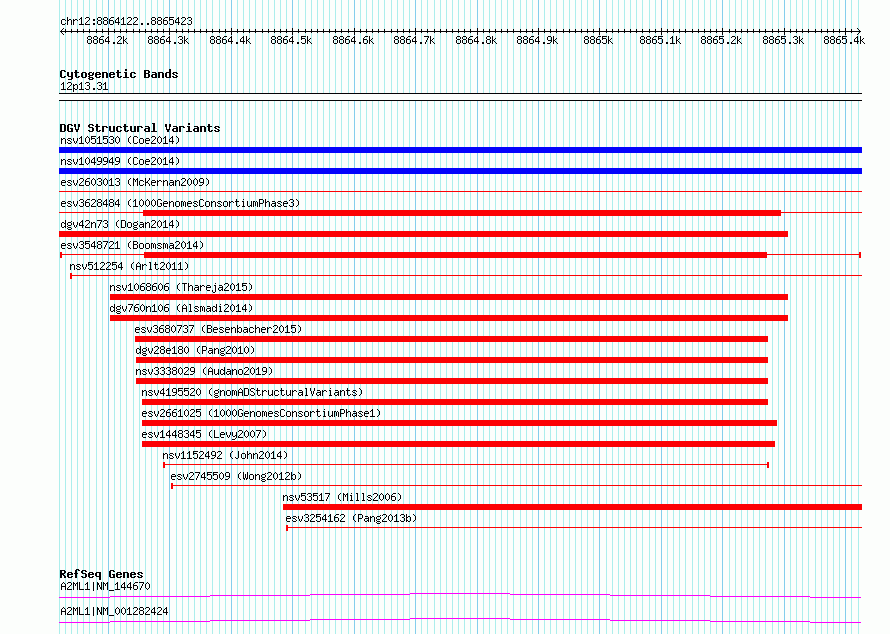Open dgv760n106 (Alsmadi2014) variant label

click(x=181, y=308)
